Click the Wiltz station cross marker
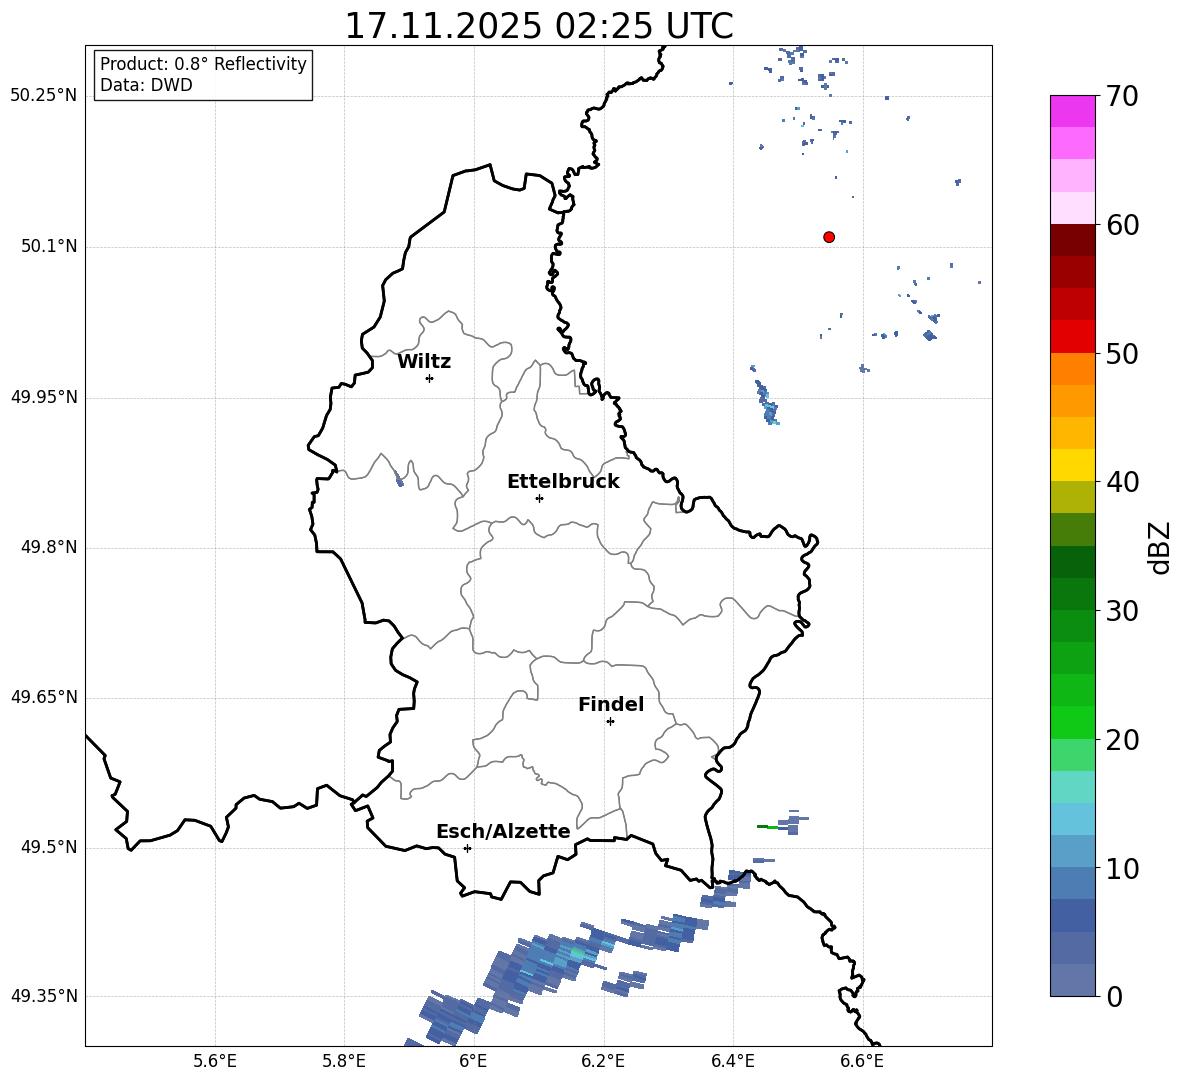The image size is (1184, 1081). pos(430,378)
